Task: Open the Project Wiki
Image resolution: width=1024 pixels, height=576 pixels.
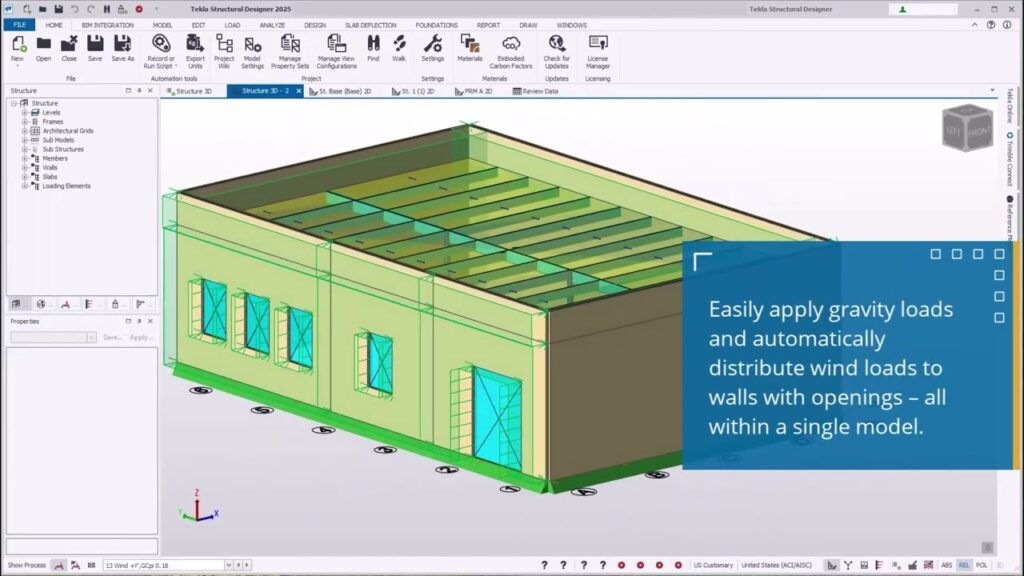Action: (x=224, y=52)
